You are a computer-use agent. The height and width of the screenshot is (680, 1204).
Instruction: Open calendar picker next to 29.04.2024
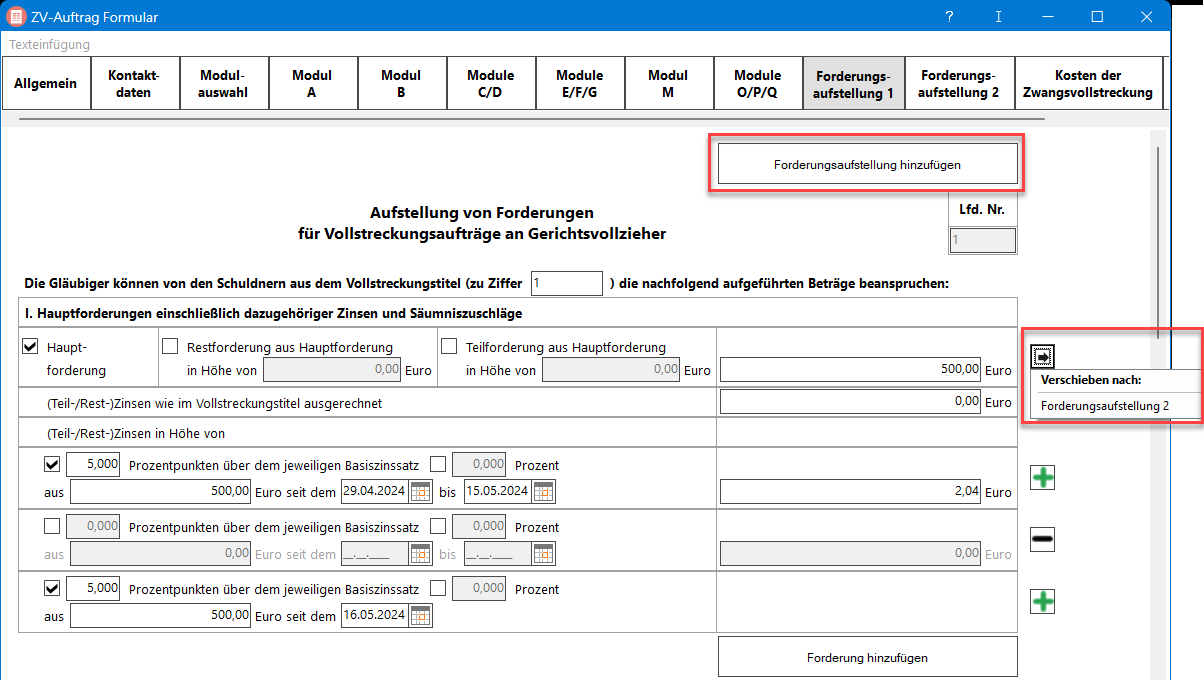420,492
